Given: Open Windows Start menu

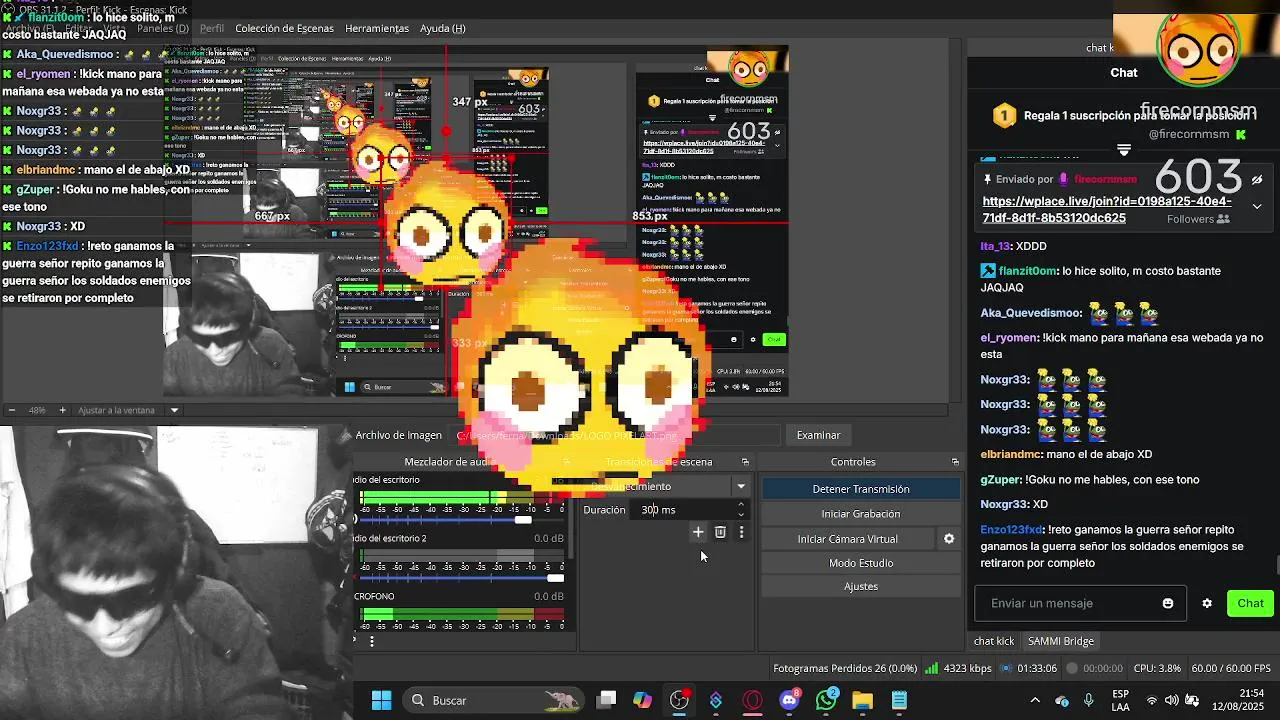Looking at the screenshot, I should tap(381, 700).
